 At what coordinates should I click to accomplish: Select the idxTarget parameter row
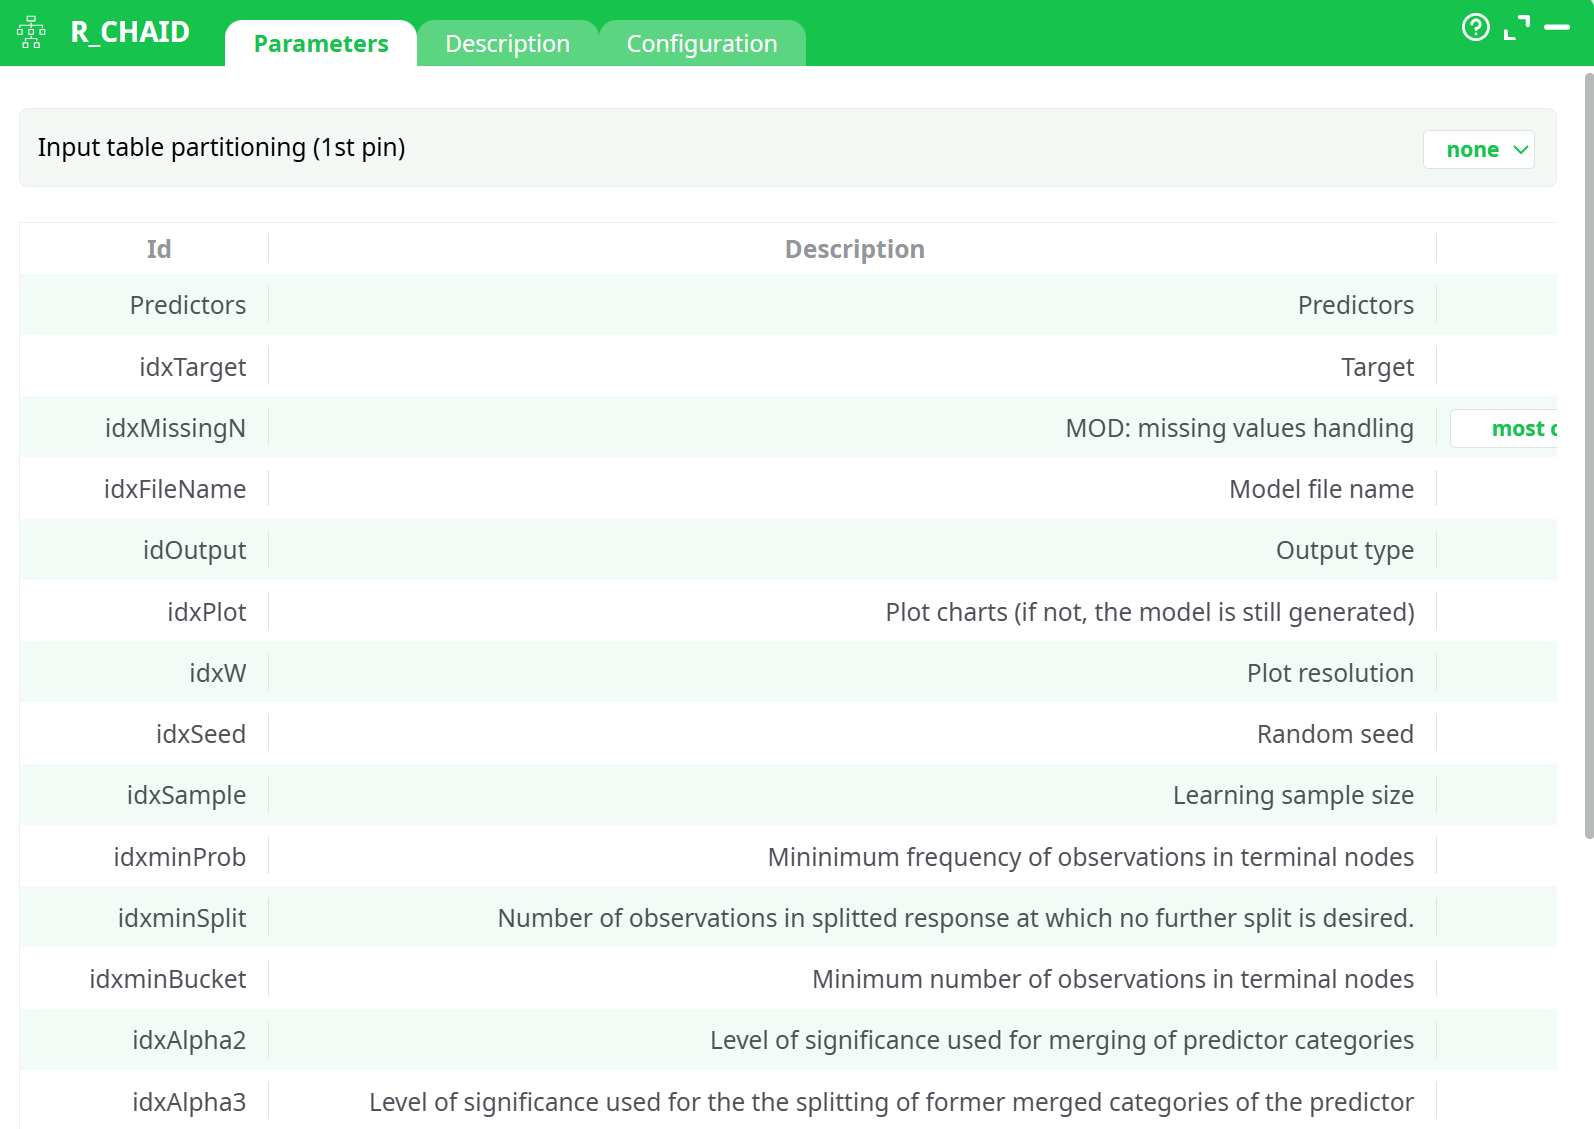(192, 367)
